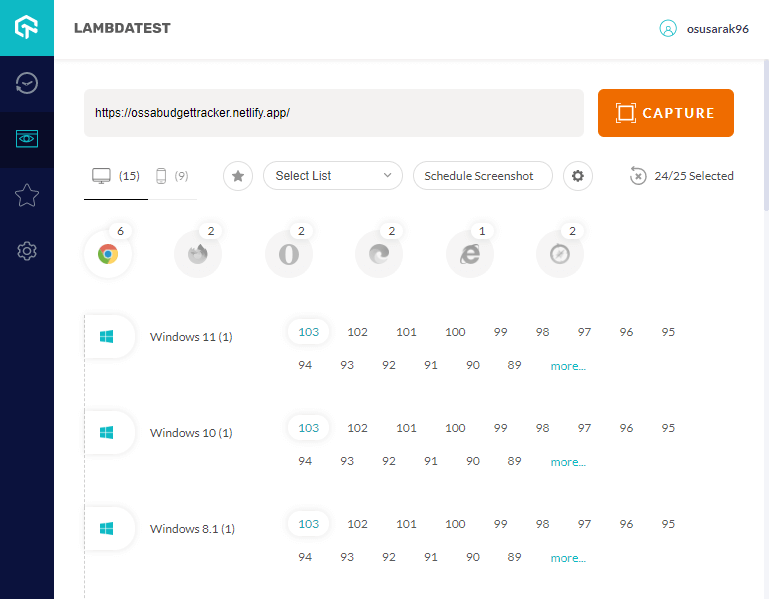This screenshot has width=769, height=600.
Task: Select the Internet Explorer browser icon
Action: [x=470, y=254]
